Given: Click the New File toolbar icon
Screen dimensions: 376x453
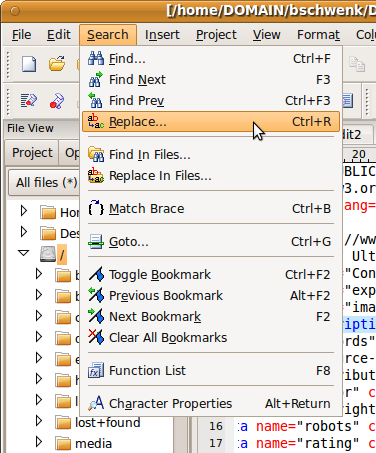Looking at the screenshot, I should (29, 64).
